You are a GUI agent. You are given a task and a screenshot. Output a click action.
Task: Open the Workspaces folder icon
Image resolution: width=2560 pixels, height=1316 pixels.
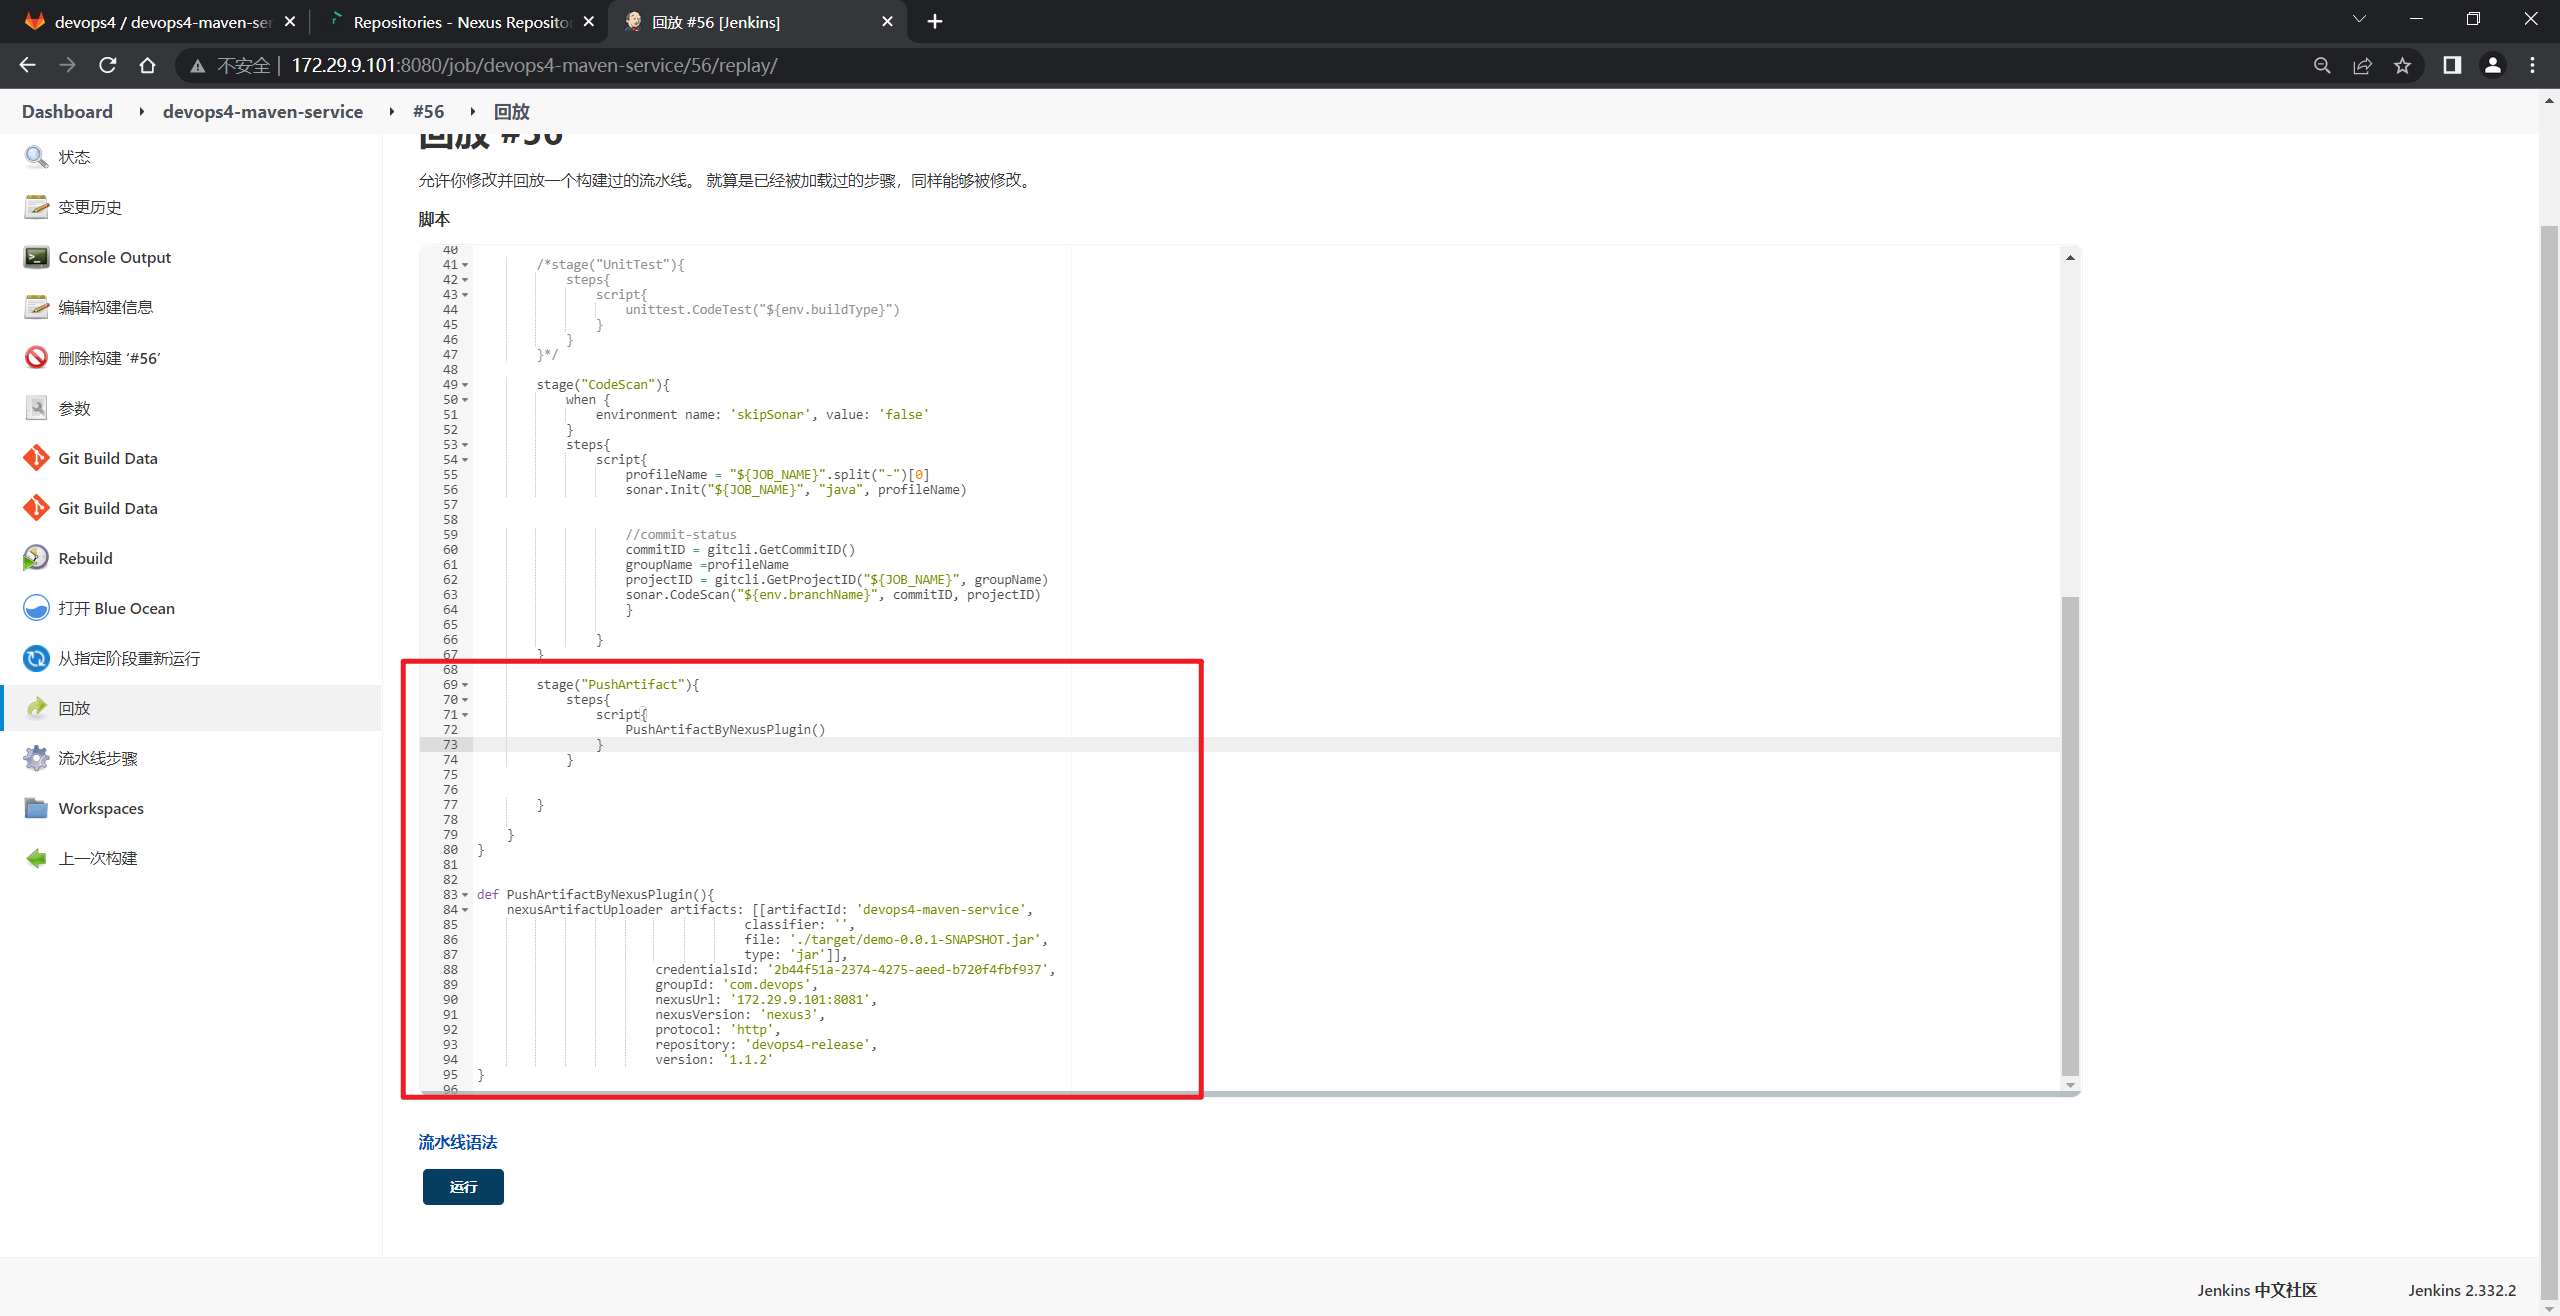coord(36,807)
